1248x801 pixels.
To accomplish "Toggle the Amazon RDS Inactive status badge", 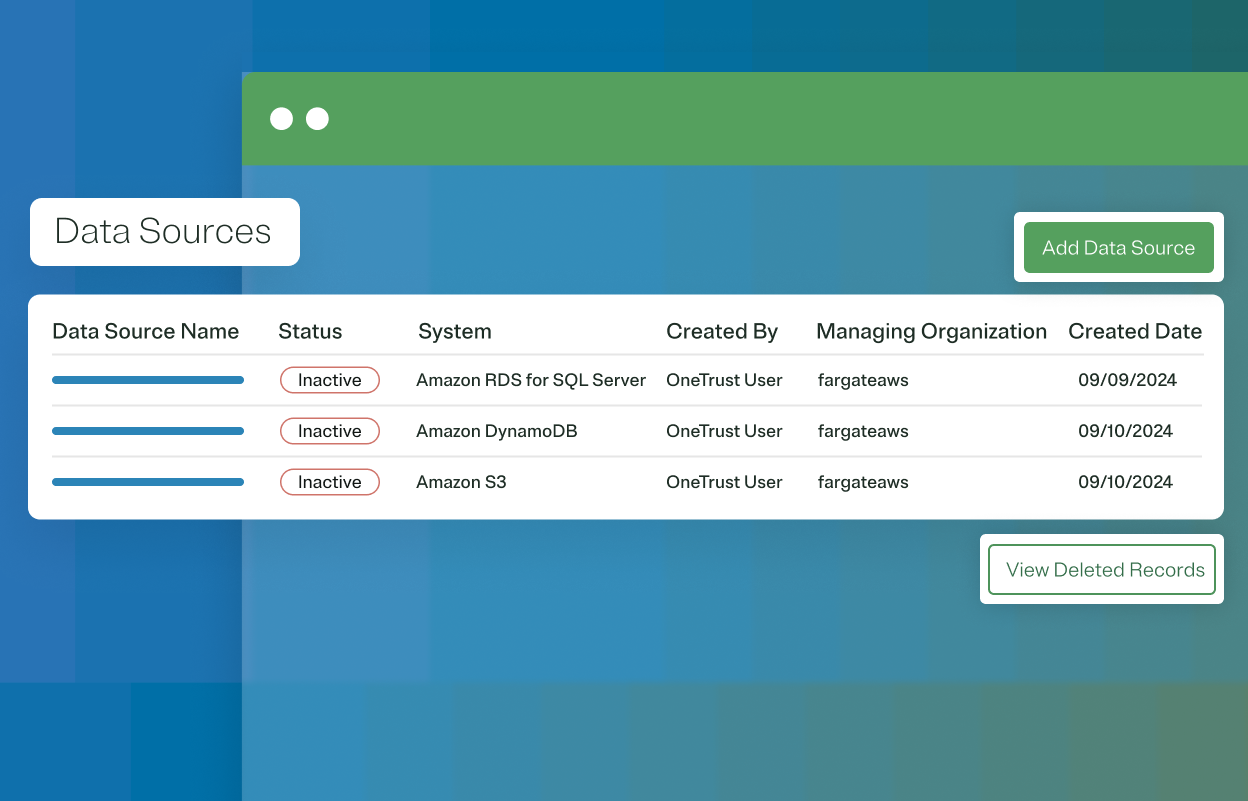I will point(330,380).
